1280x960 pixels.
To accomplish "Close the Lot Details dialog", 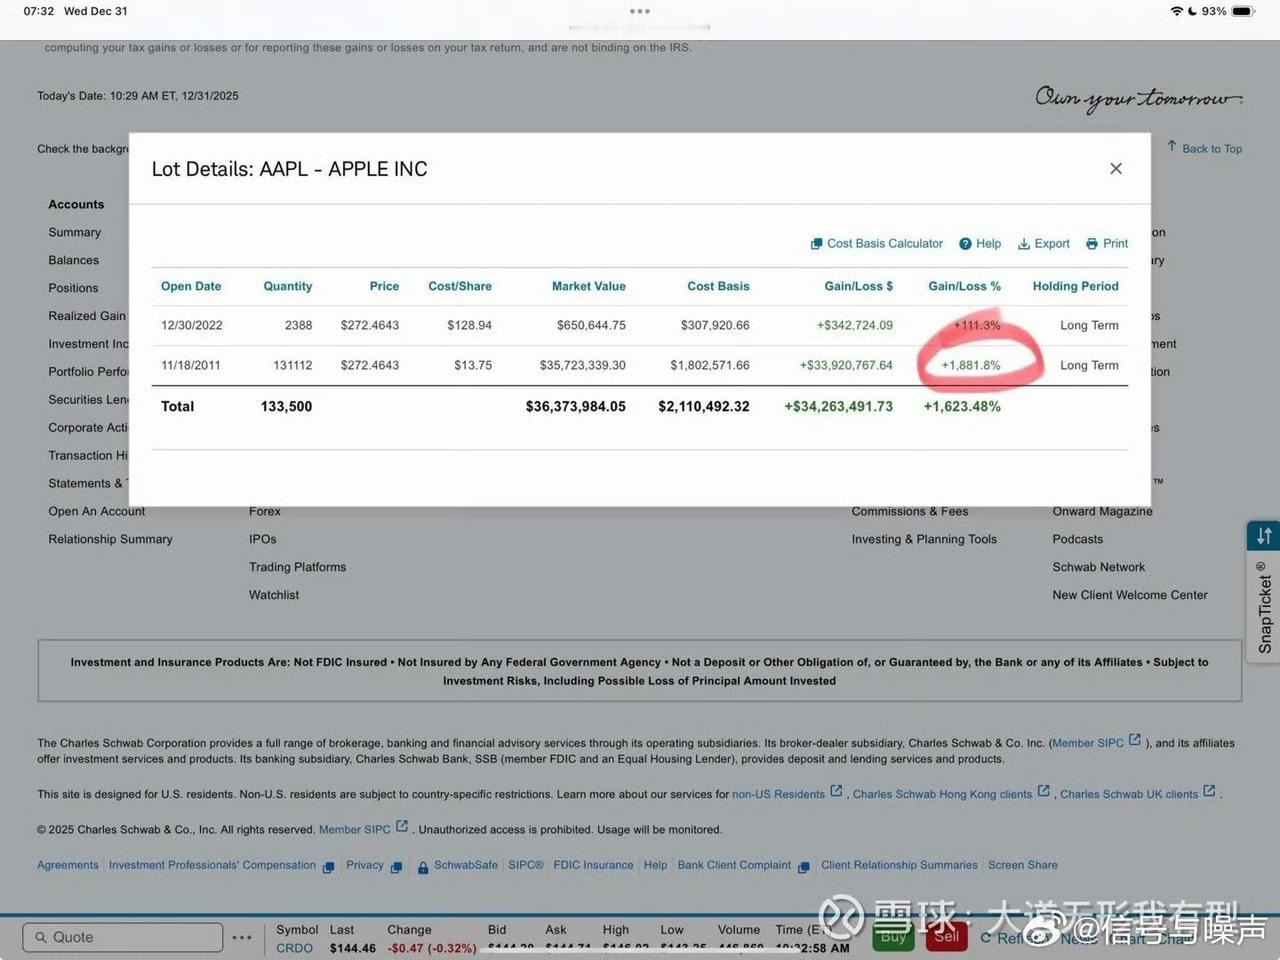I will point(1116,169).
